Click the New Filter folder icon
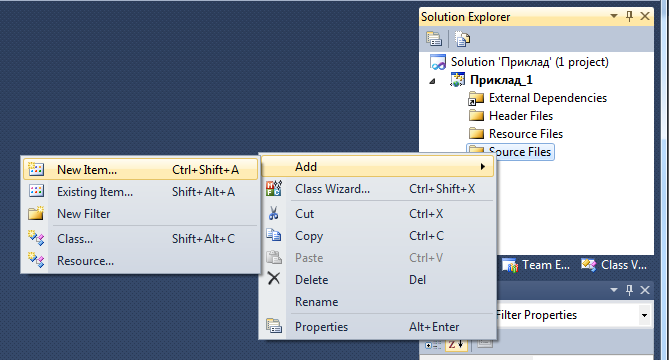 point(36,213)
